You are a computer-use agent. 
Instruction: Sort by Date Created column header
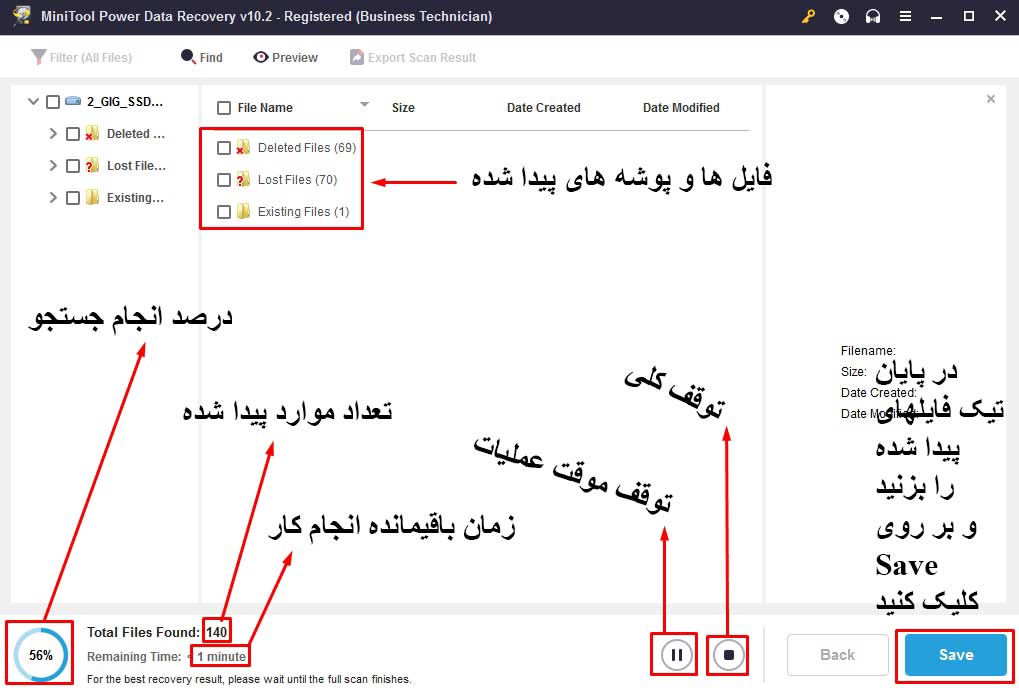tap(543, 108)
